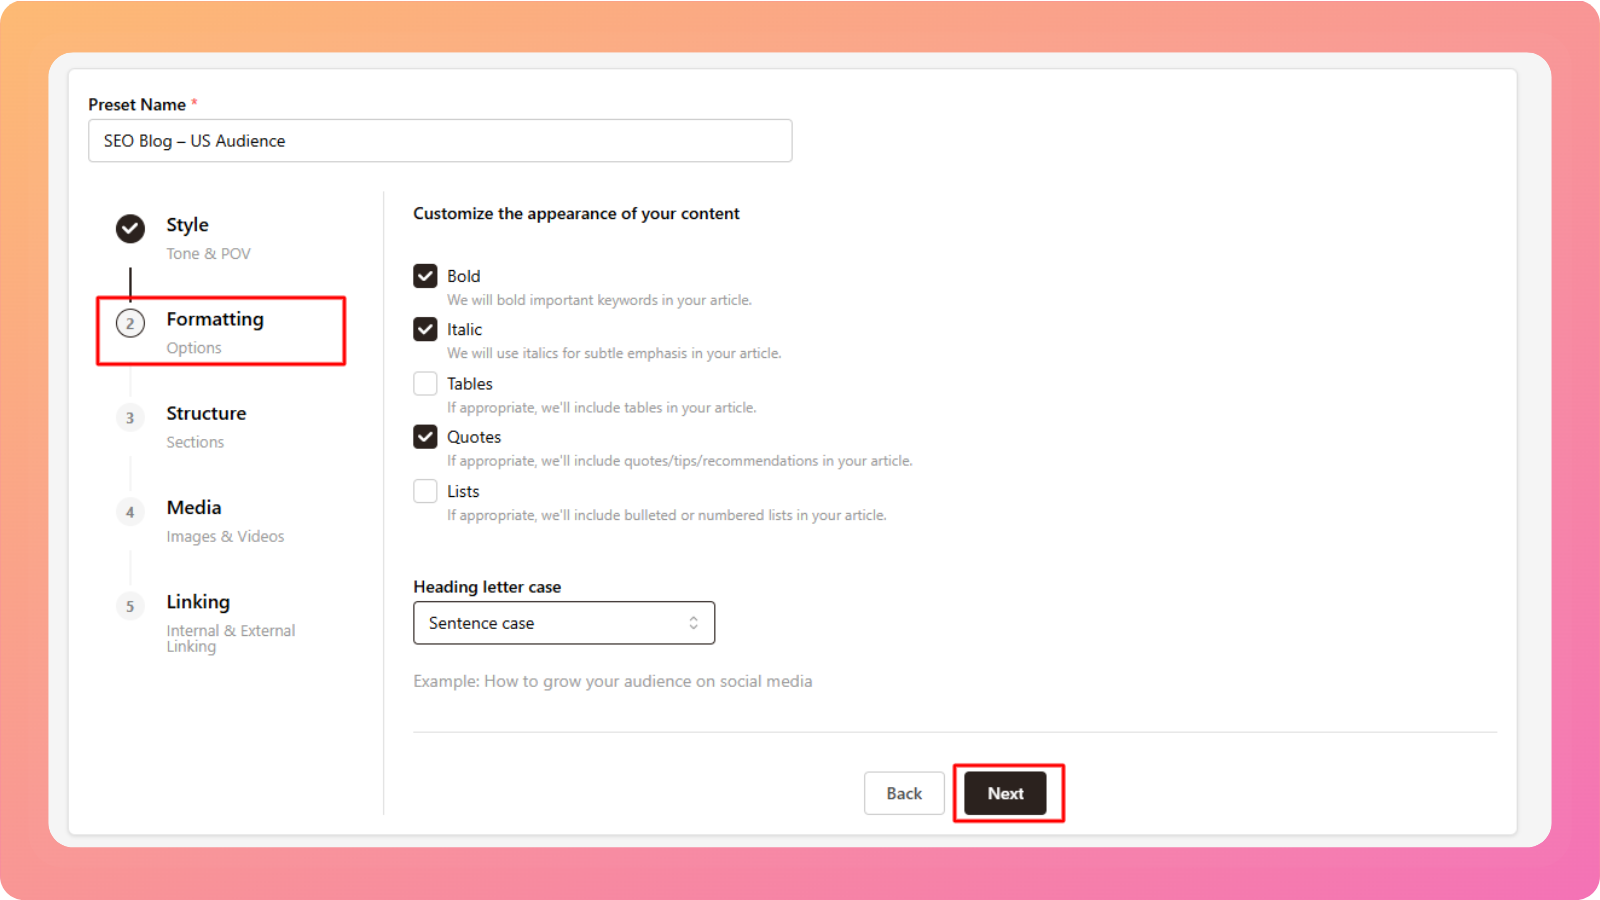This screenshot has width=1600, height=900.
Task: Untick the Quotes checkbox
Action: 425,437
